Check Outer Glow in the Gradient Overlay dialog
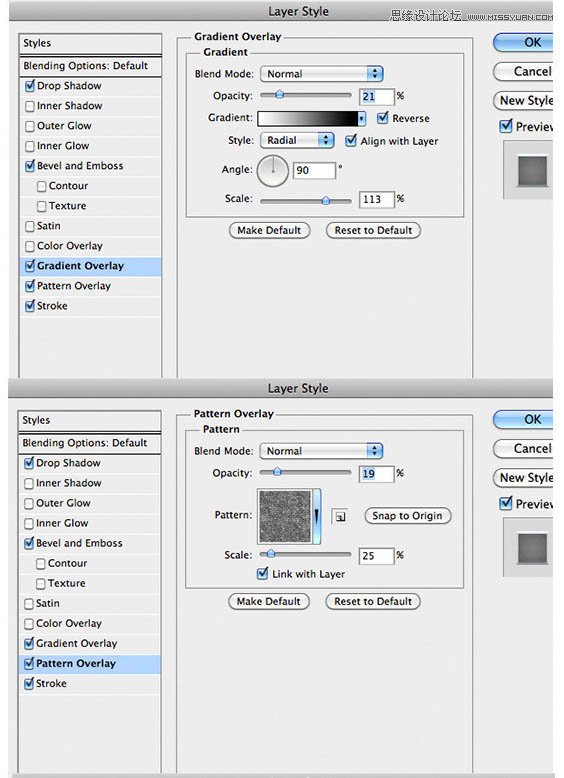This screenshot has width=564, height=778. (30, 126)
